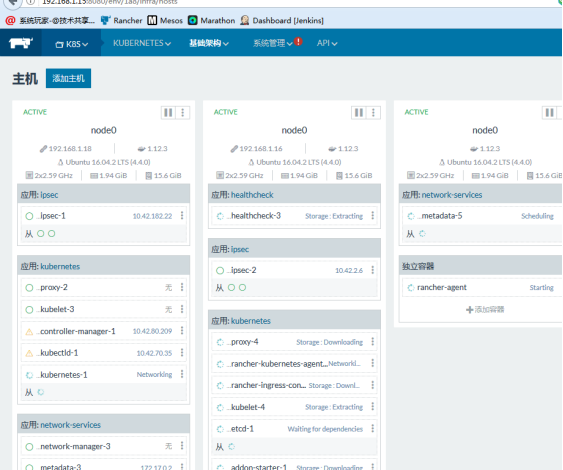Open the Rancher bookmark
Image resolution: width=563 pixels, height=470 pixels.
tap(122, 20)
